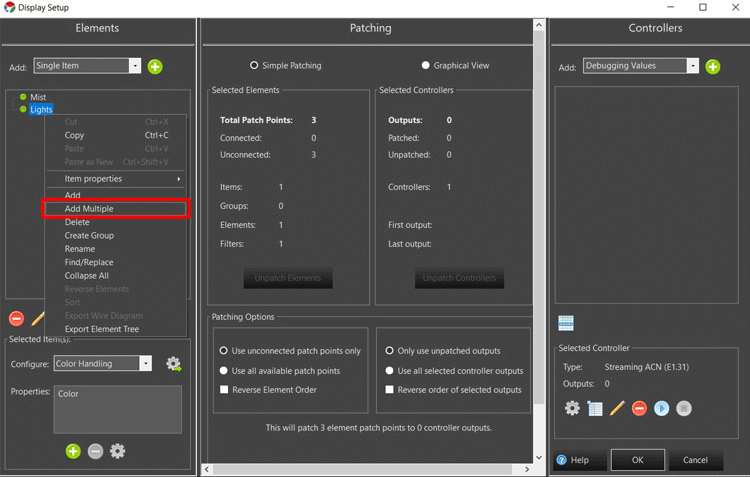Click red delete icon in Elements panel
750x477 pixels.
(x=16, y=319)
